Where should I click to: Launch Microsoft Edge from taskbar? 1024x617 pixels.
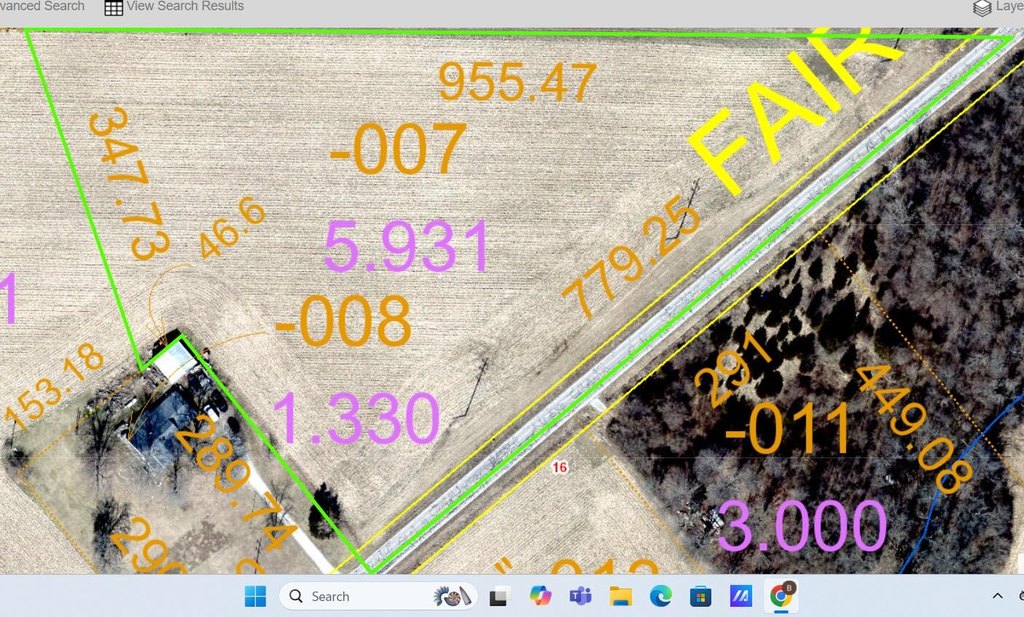point(660,597)
